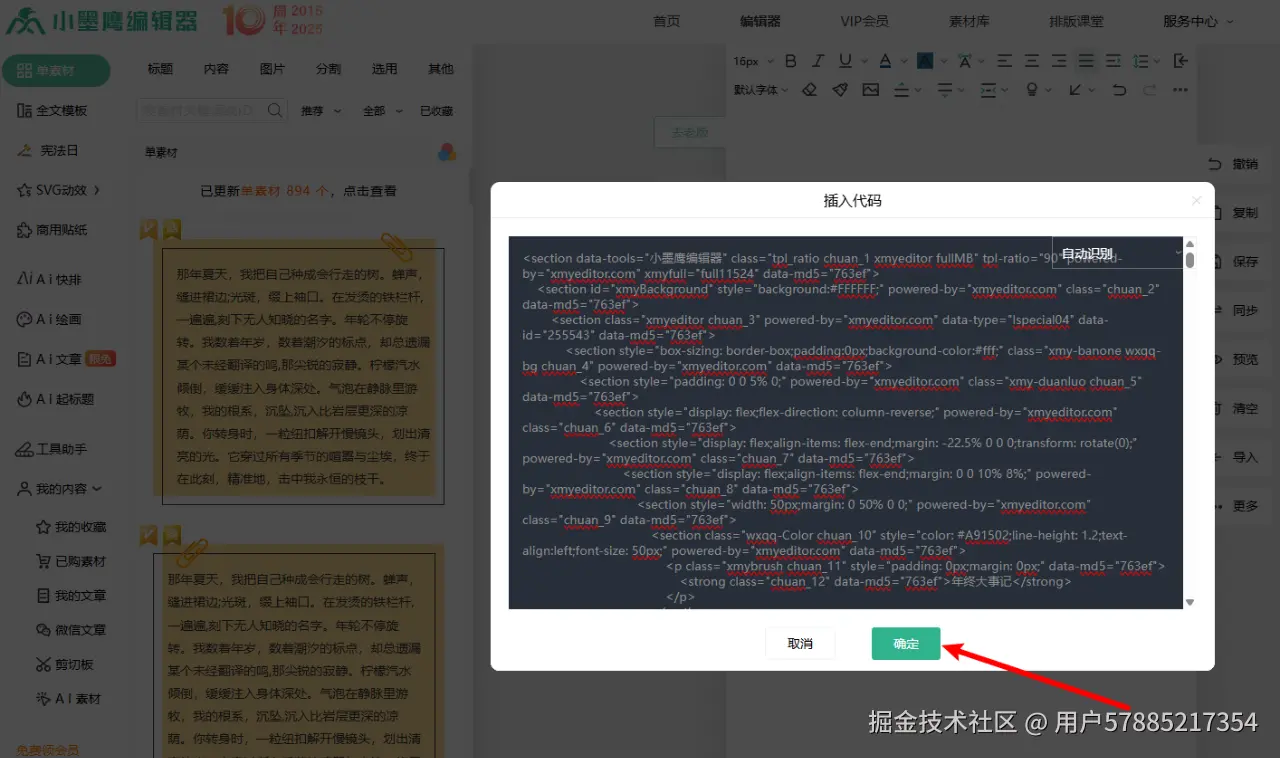The image size is (1280, 758).
Task: Toggle bold formatting in editor toolbar
Action: [790, 61]
